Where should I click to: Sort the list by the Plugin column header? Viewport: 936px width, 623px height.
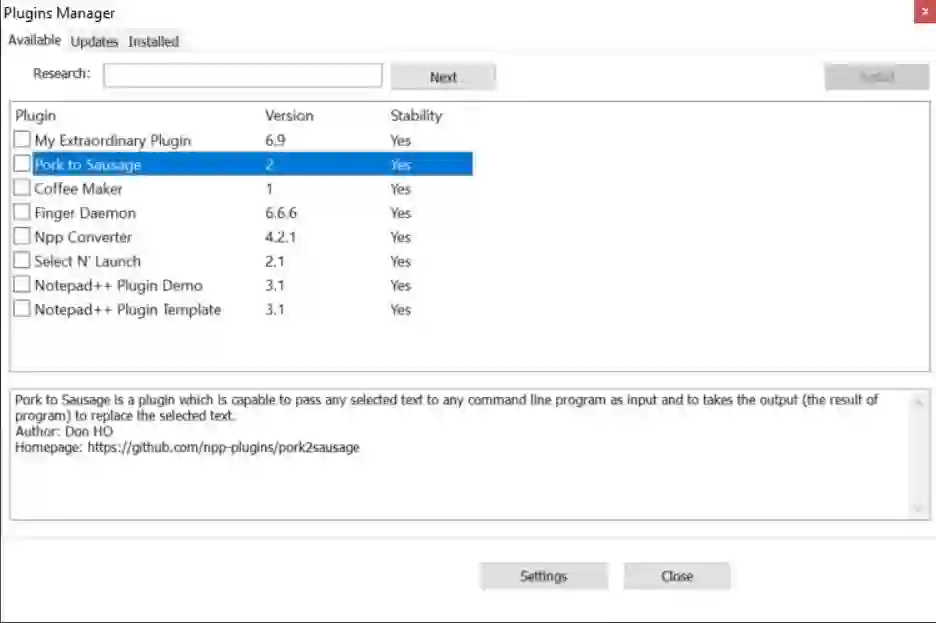36,115
